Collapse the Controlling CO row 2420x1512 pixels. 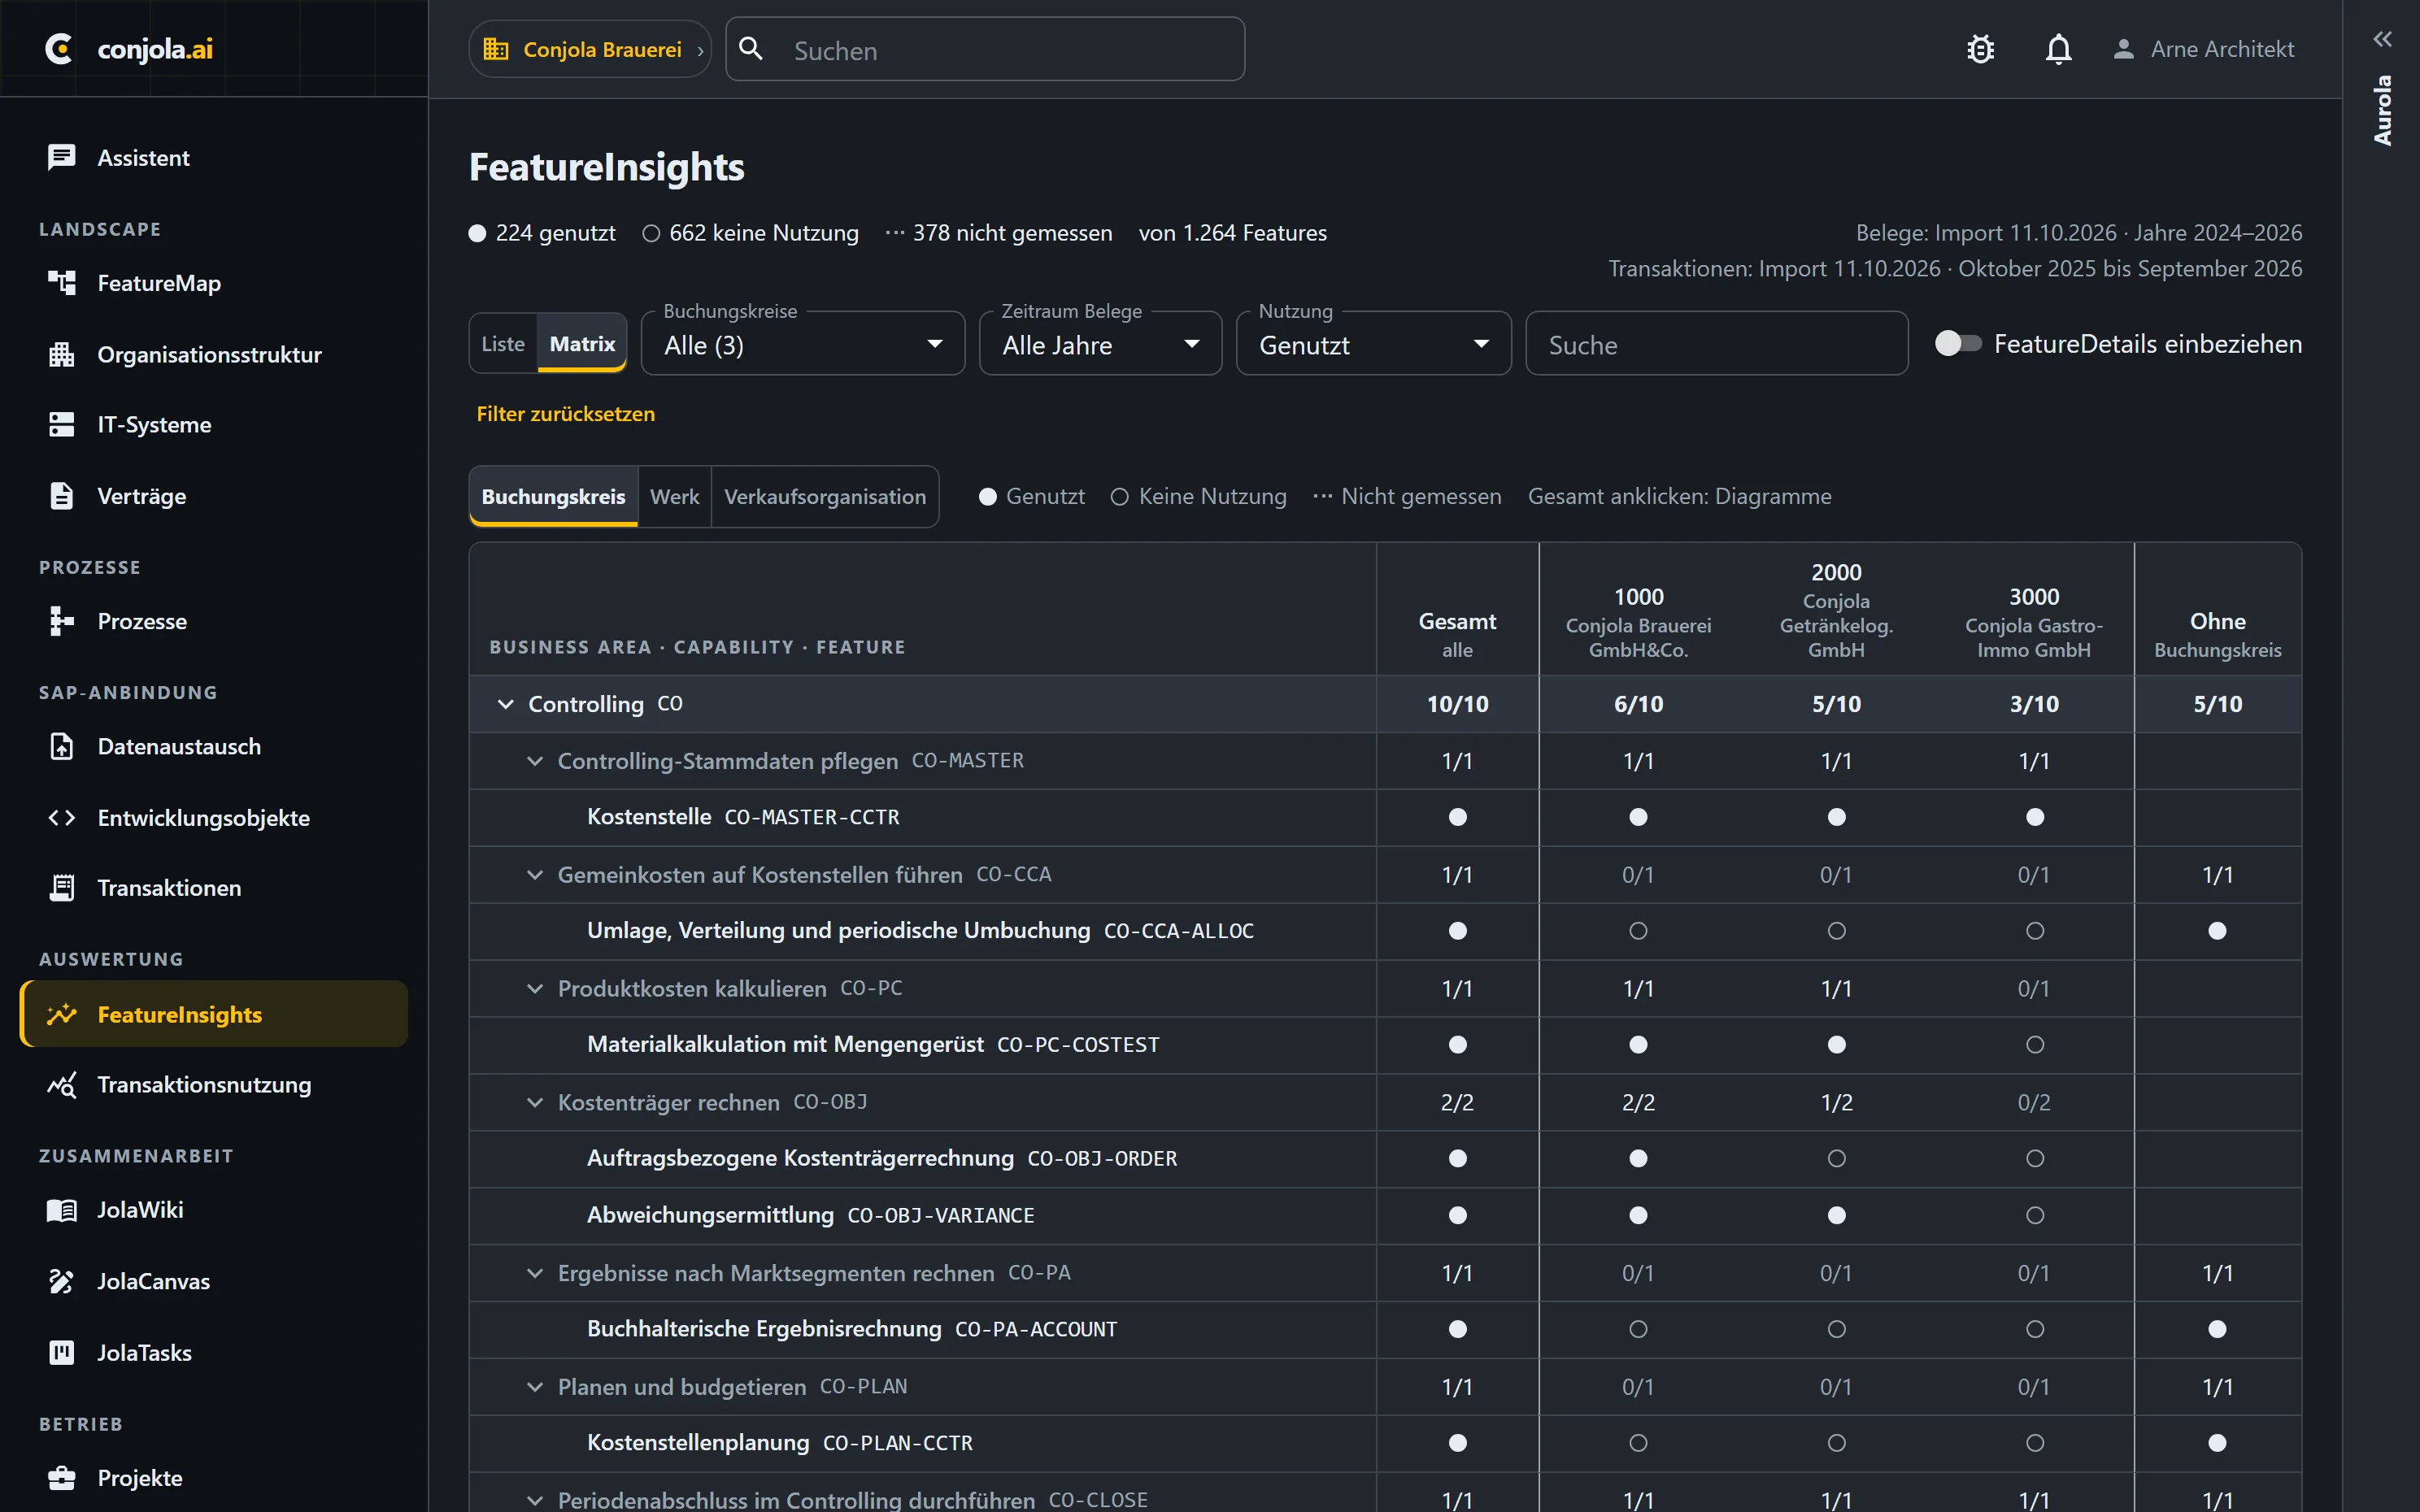(x=506, y=704)
